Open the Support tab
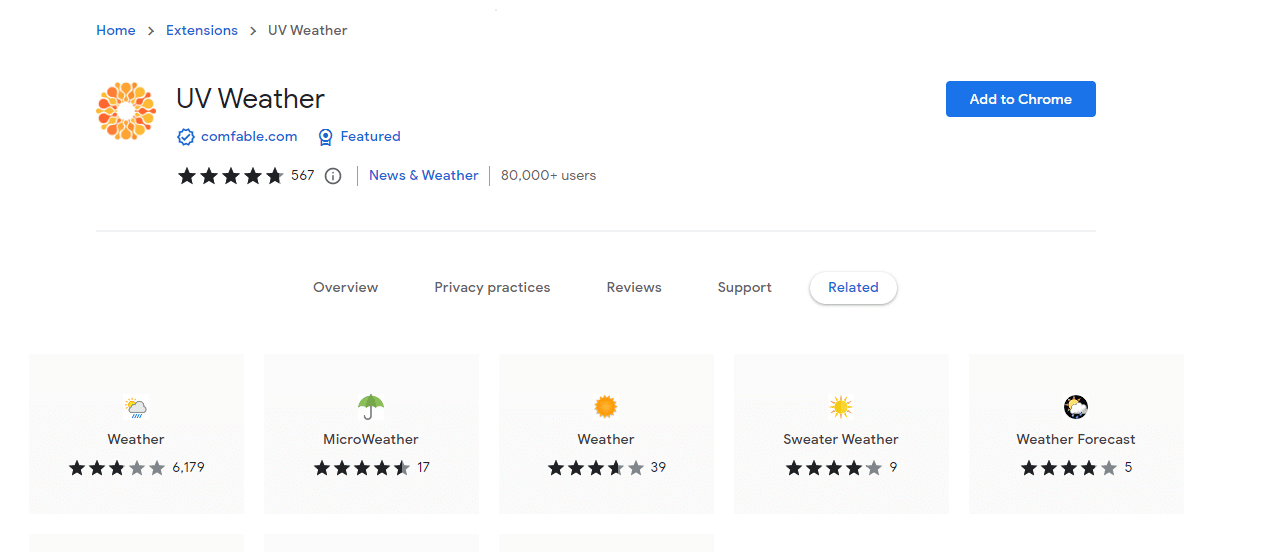The width and height of the screenshot is (1262, 552). (745, 288)
